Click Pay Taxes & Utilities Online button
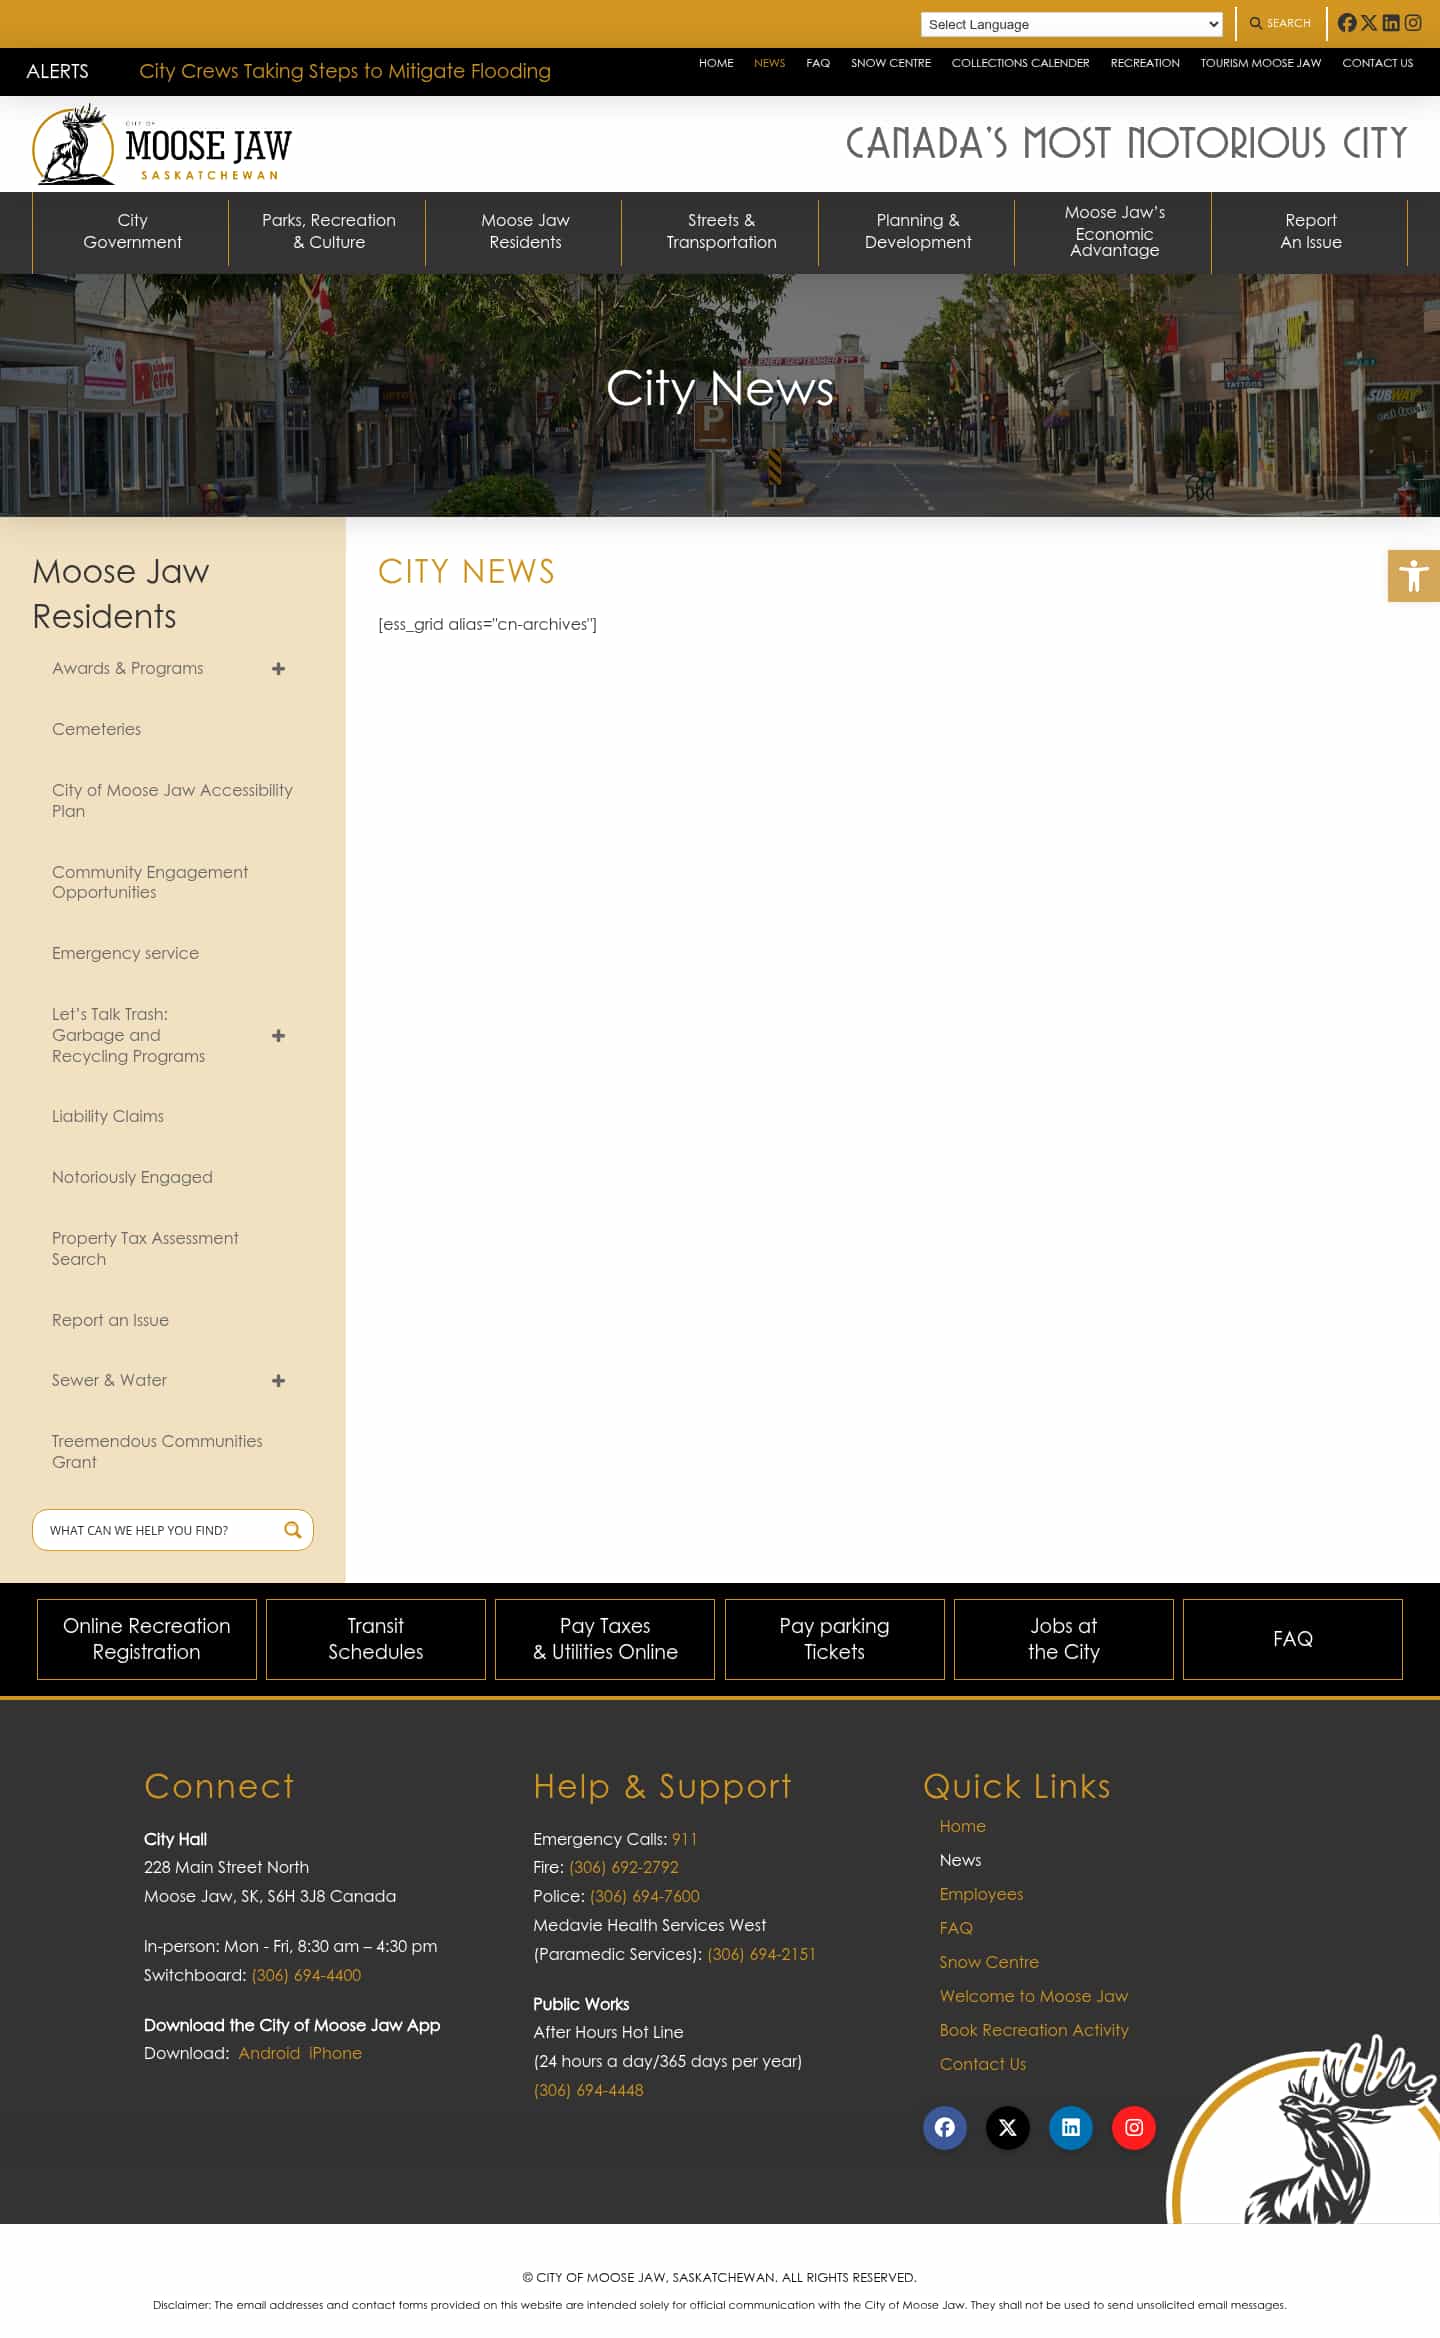The height and width of the screenshot is (2338, 1440). pyautogui.click(x=605, y=1639)
